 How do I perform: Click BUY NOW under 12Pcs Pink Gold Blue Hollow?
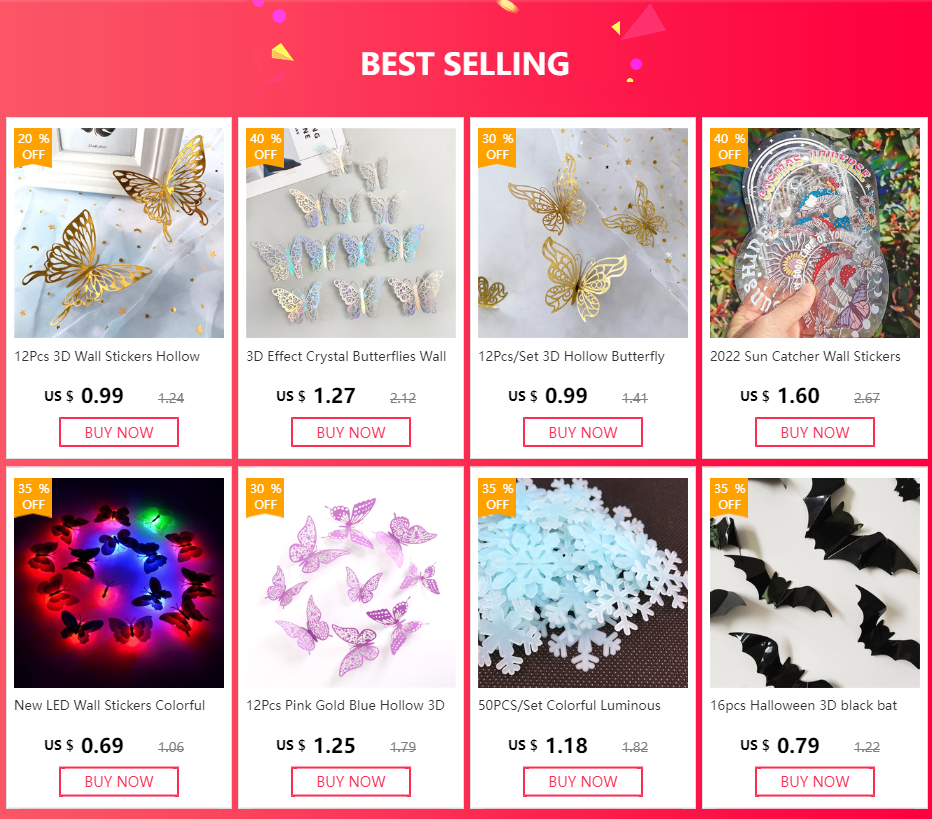point(351,782)
